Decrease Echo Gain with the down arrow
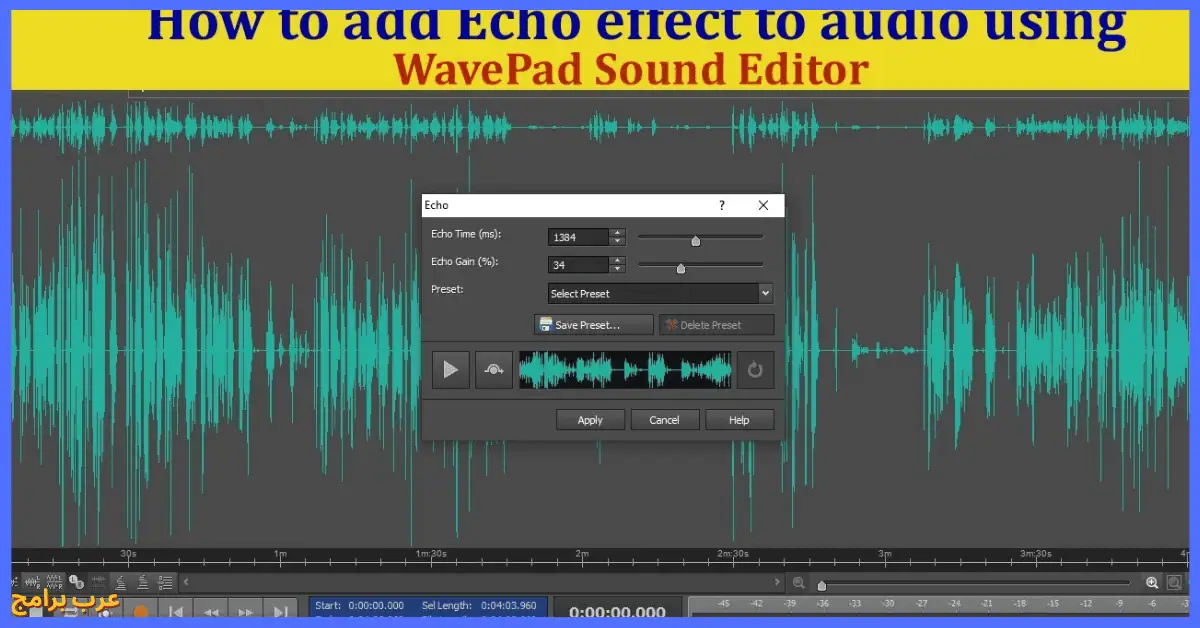1200x628 pixels. click(x=617, y=269)
